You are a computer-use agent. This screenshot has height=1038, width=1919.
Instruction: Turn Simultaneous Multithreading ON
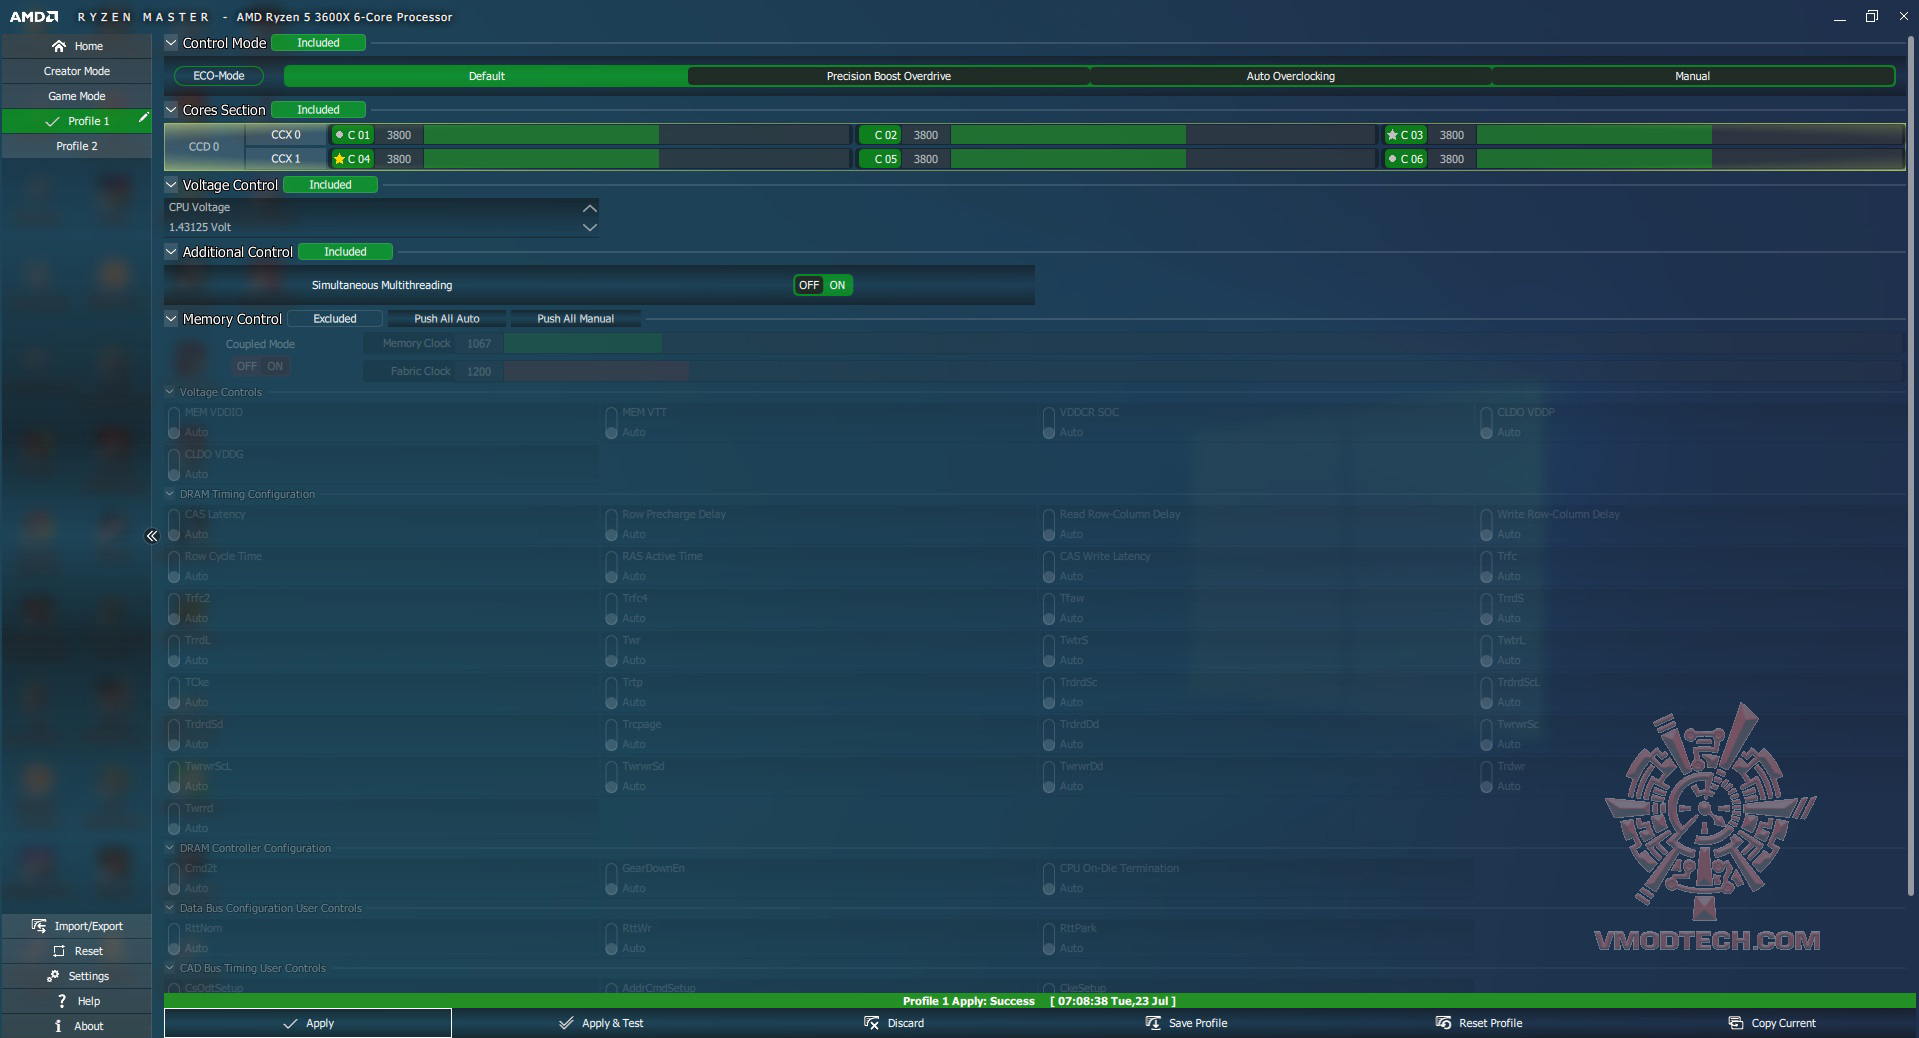[837, 285]
